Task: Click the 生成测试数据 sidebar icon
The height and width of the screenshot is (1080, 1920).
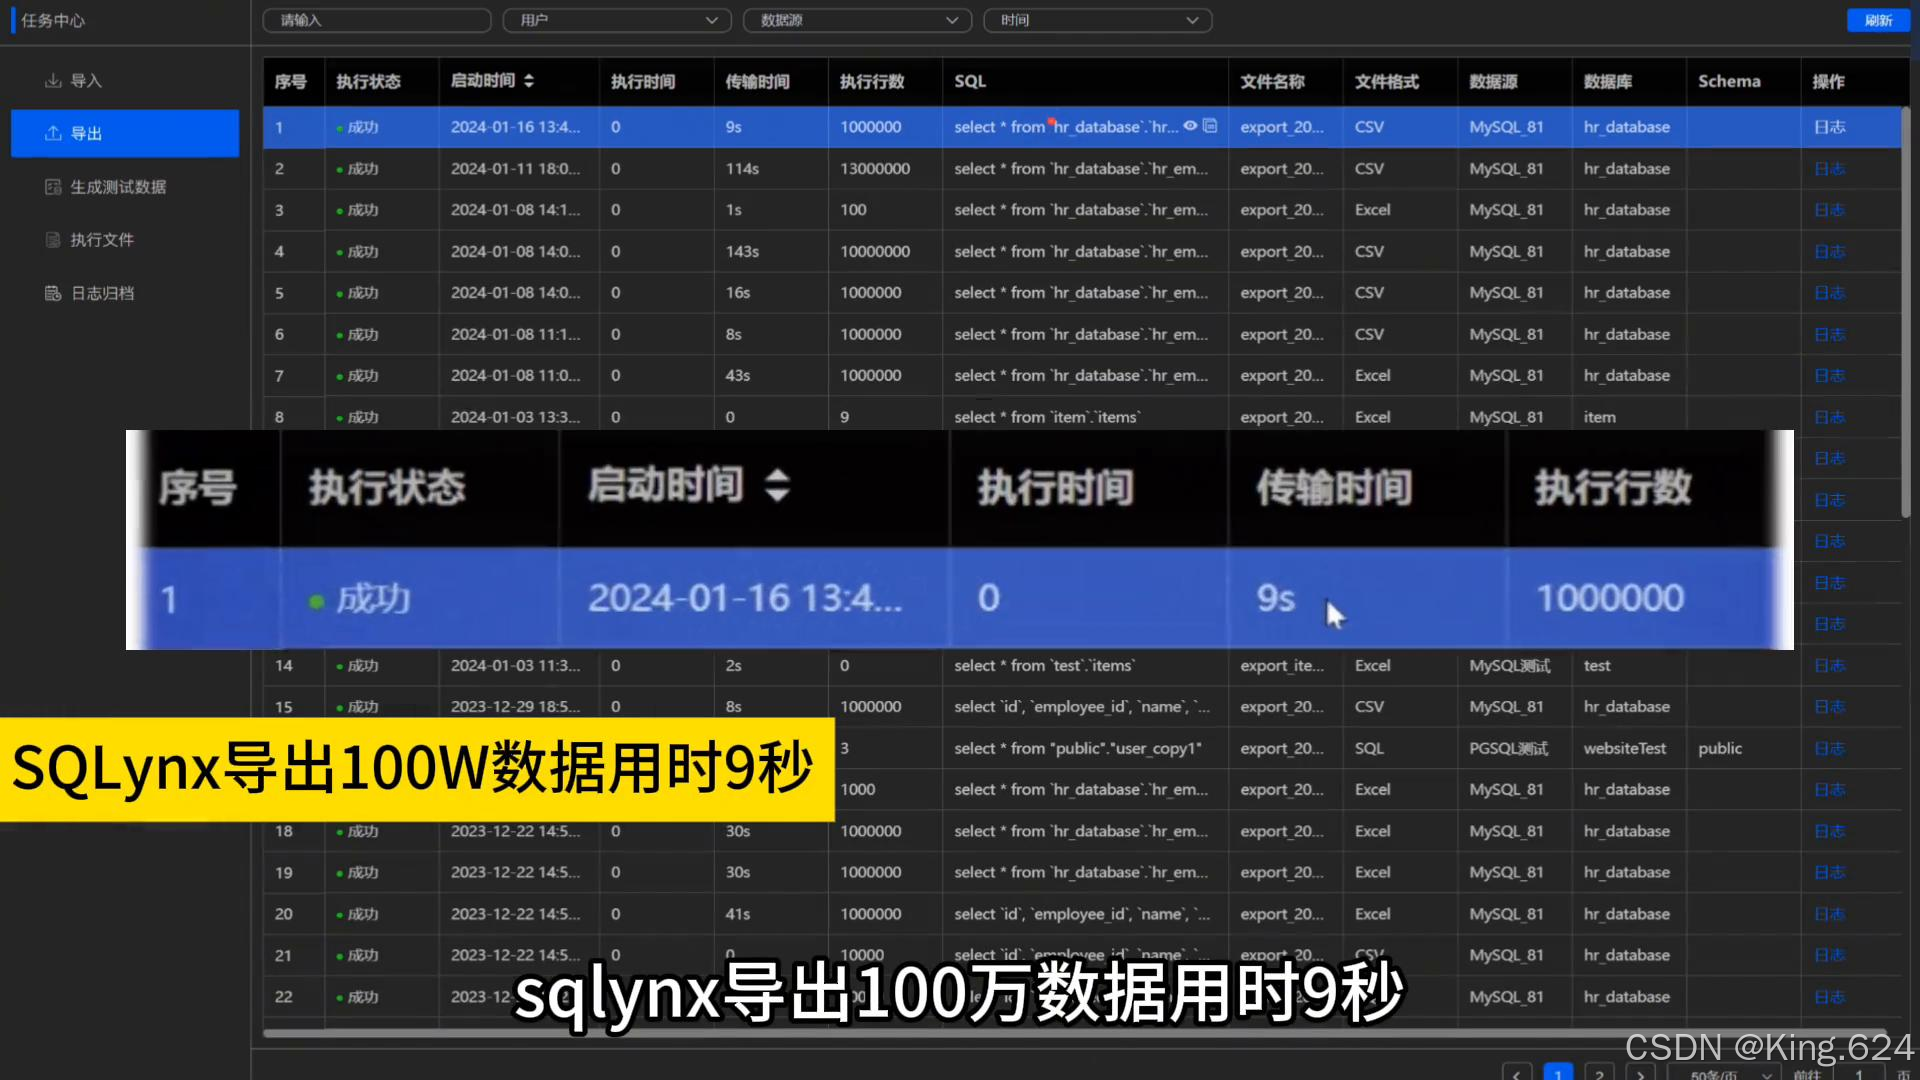Action: tap(53, 187)
